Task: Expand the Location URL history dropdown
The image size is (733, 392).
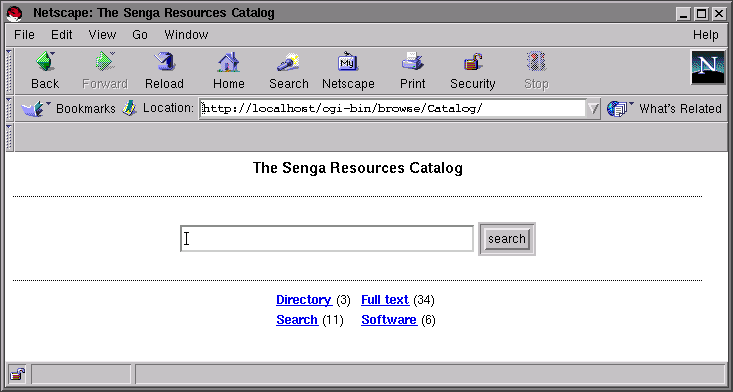Action: 593,109
